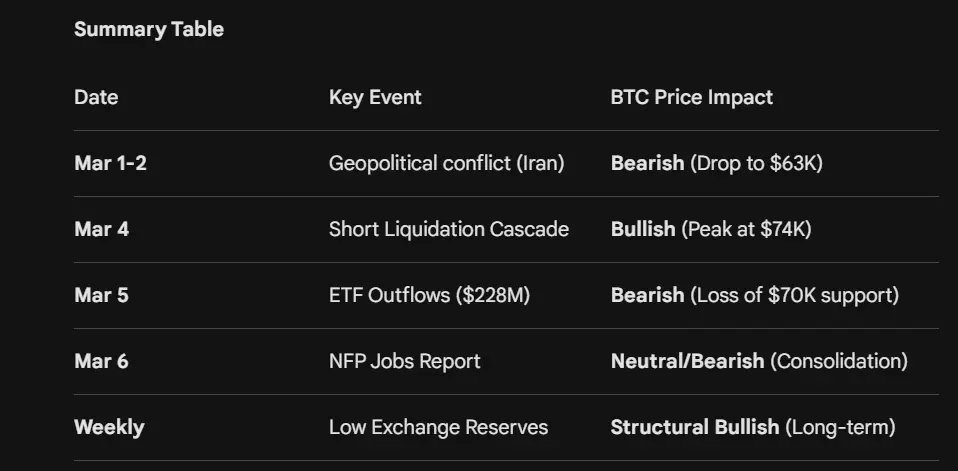Click the Structural Bullish (Long-term) impact cell

[x=752, y=427]
